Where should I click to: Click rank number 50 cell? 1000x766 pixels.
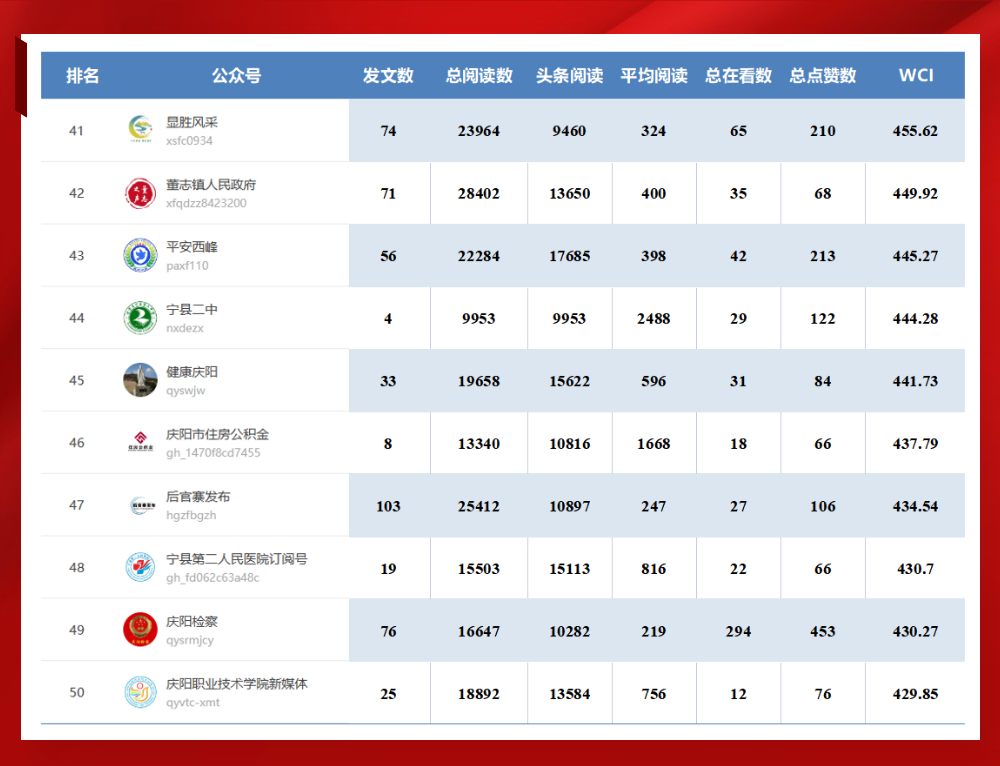coord(77,693)
